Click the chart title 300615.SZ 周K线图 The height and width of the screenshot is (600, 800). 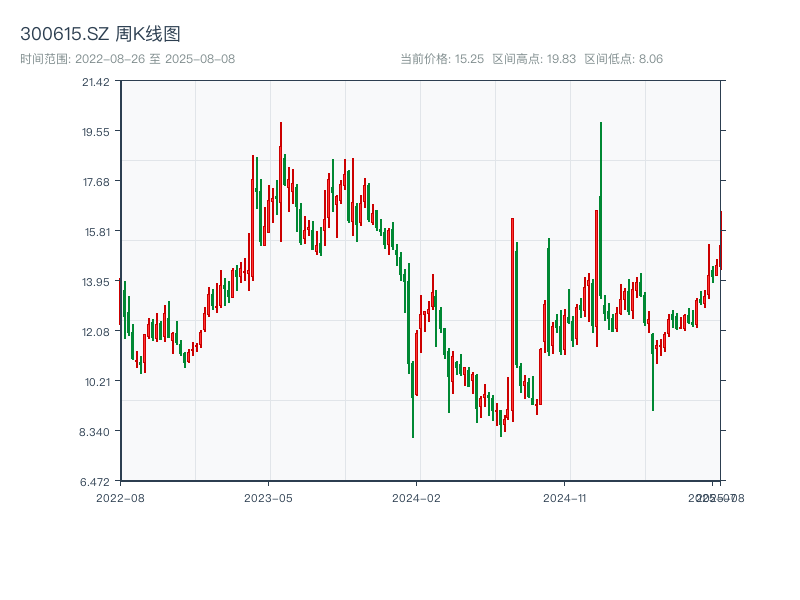coord(100,34)
